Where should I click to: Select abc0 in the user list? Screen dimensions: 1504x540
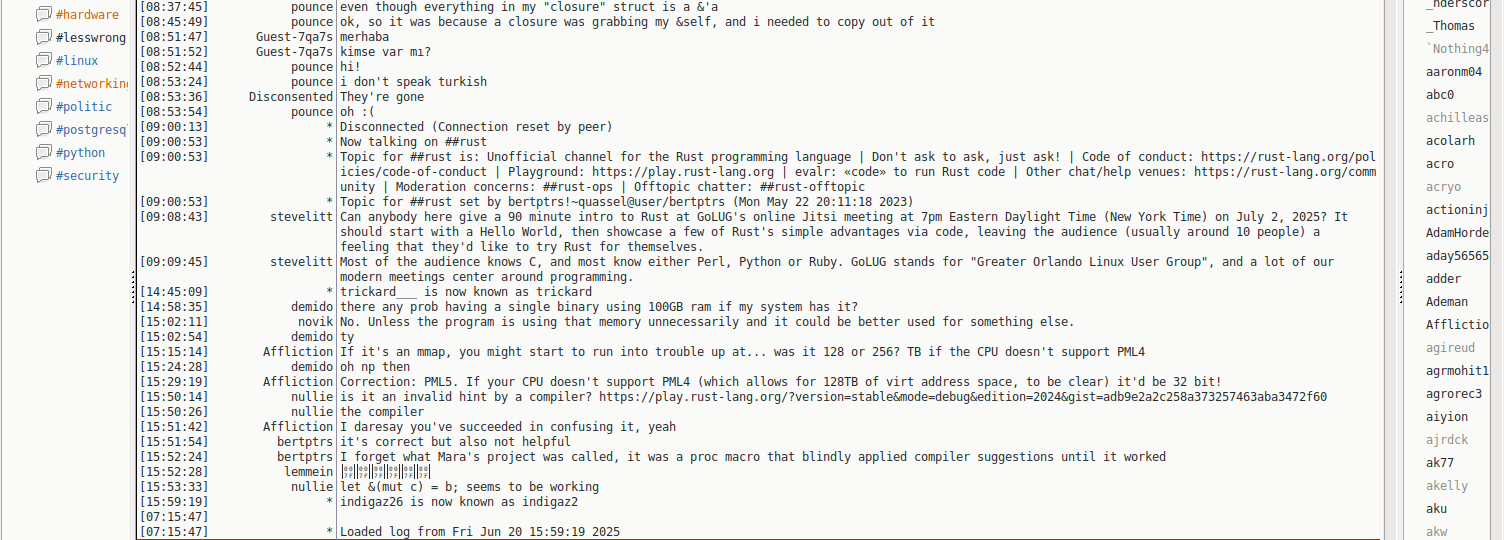pyautogui.click(x=1440, y=95)
